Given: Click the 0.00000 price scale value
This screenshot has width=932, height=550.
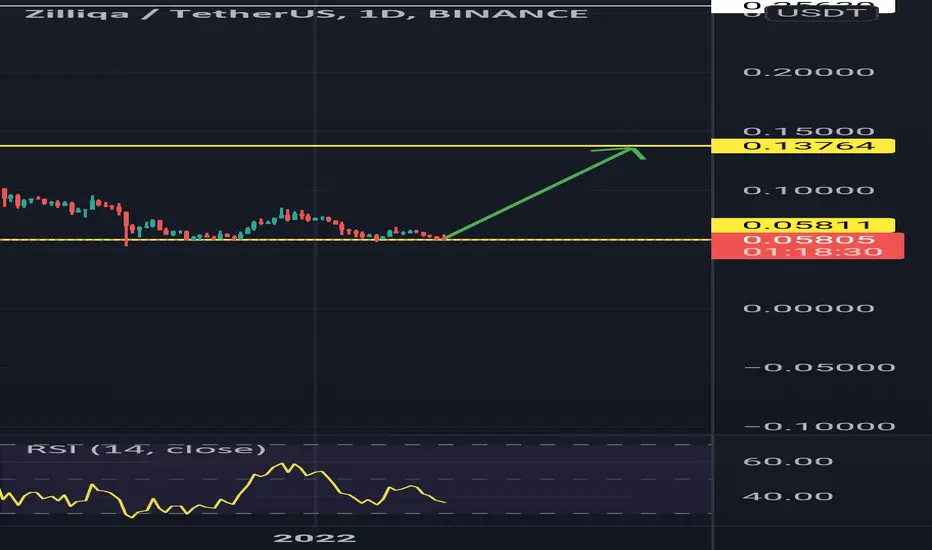Looking at the screenshot, I should [809, 308].
